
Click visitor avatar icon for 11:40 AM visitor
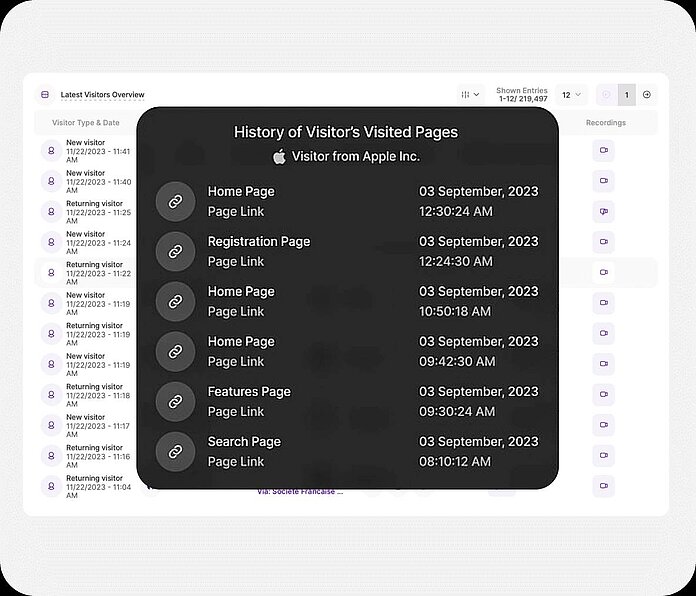pyautogui.click(x=48, y=181)
